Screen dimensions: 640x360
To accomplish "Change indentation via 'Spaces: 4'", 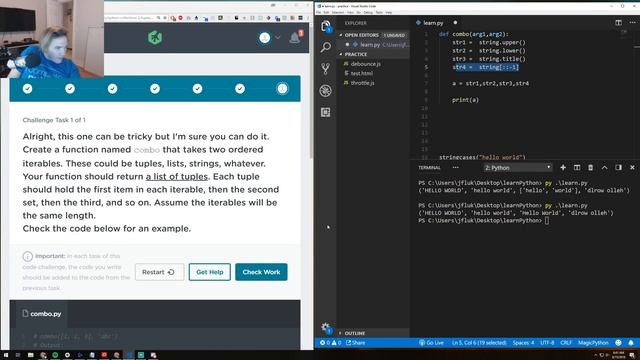I will [x=523, y=342].
